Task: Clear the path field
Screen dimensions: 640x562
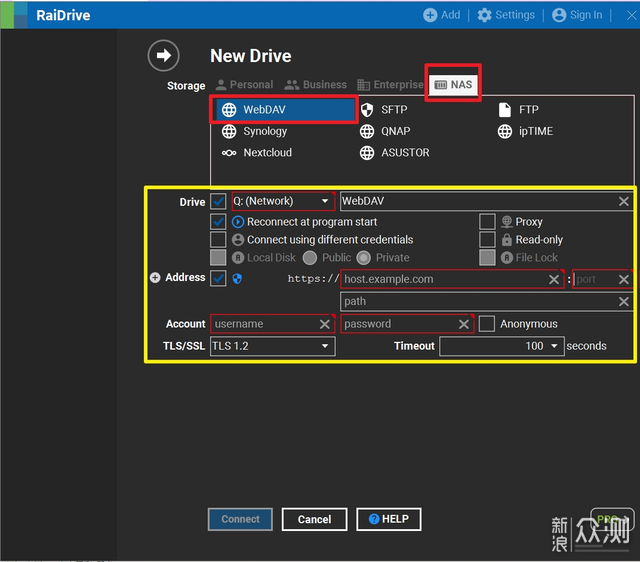Action: [624, 302]
